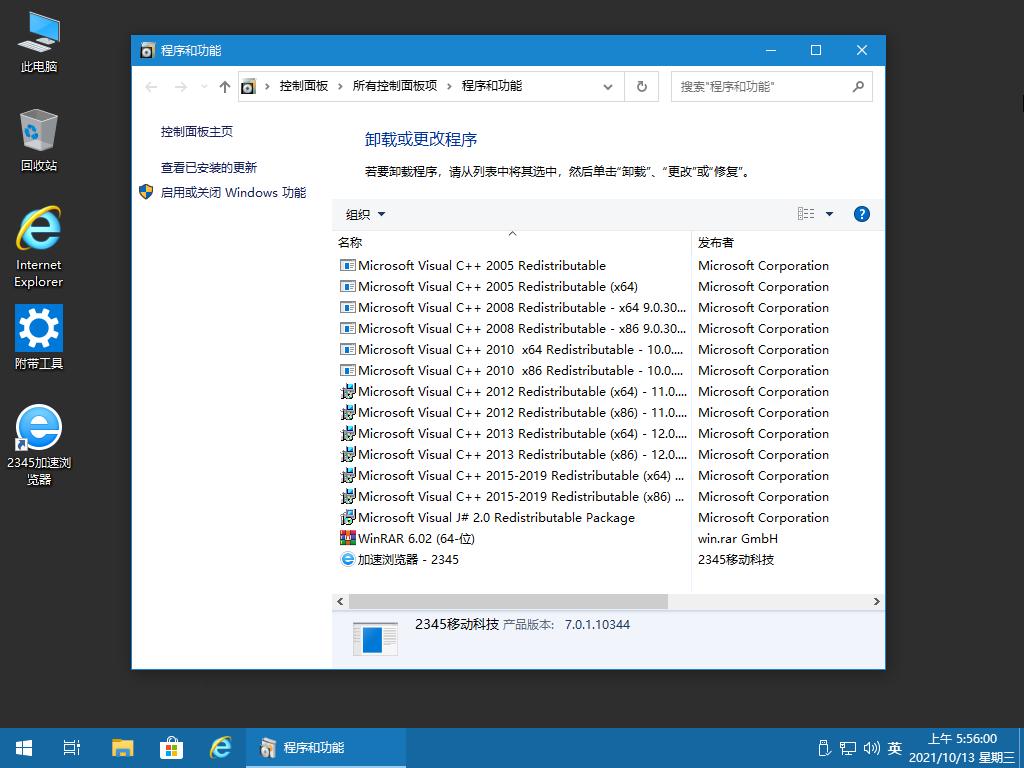This screenshot has height=768, width=1024.
Task: Click the address bar control panel icon
Action: [248, 86]
